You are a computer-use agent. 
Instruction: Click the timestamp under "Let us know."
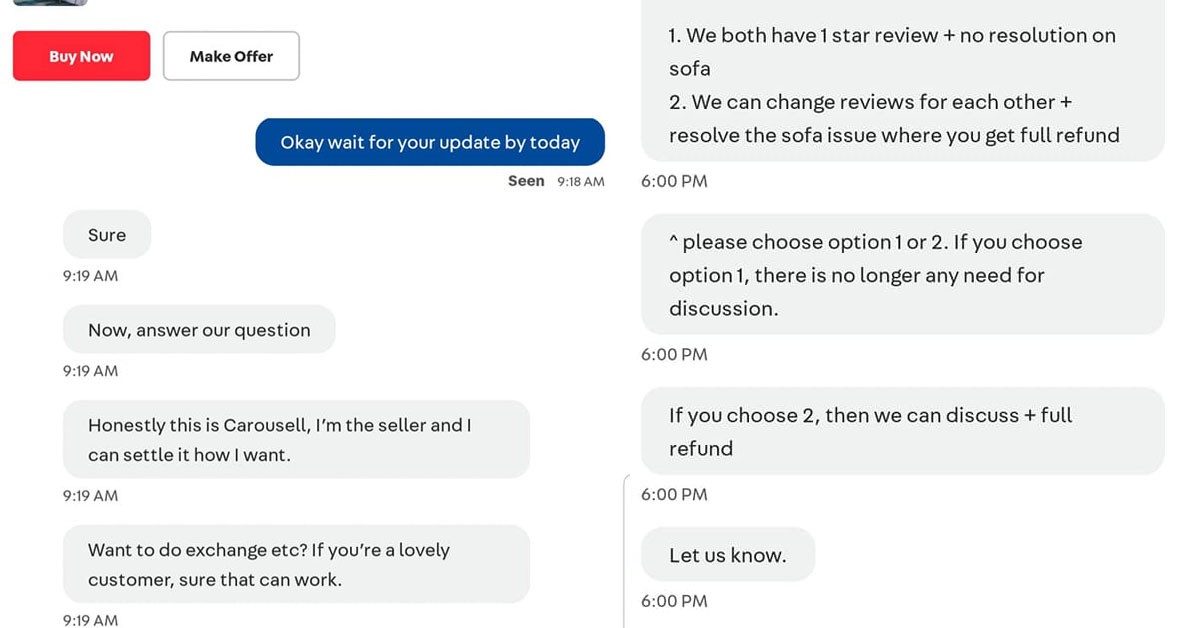pos(674,601)
